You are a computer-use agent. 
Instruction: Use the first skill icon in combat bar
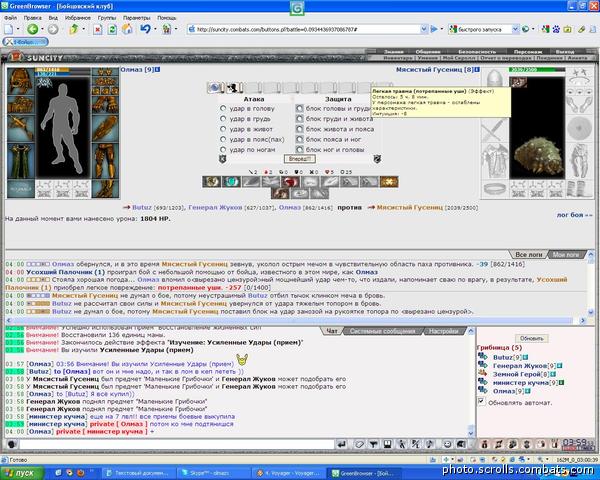(212, 181)
